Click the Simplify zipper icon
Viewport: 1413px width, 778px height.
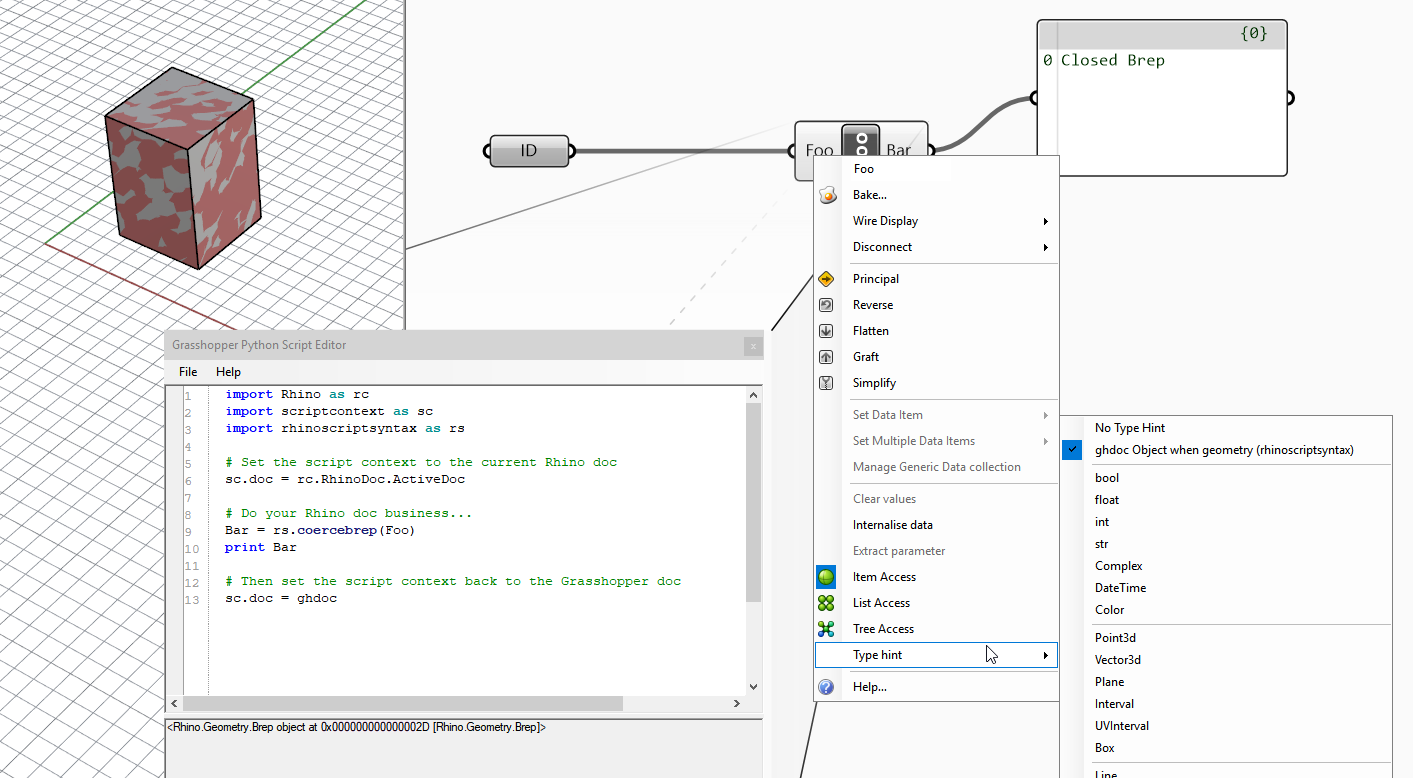[x=826, y=382]
